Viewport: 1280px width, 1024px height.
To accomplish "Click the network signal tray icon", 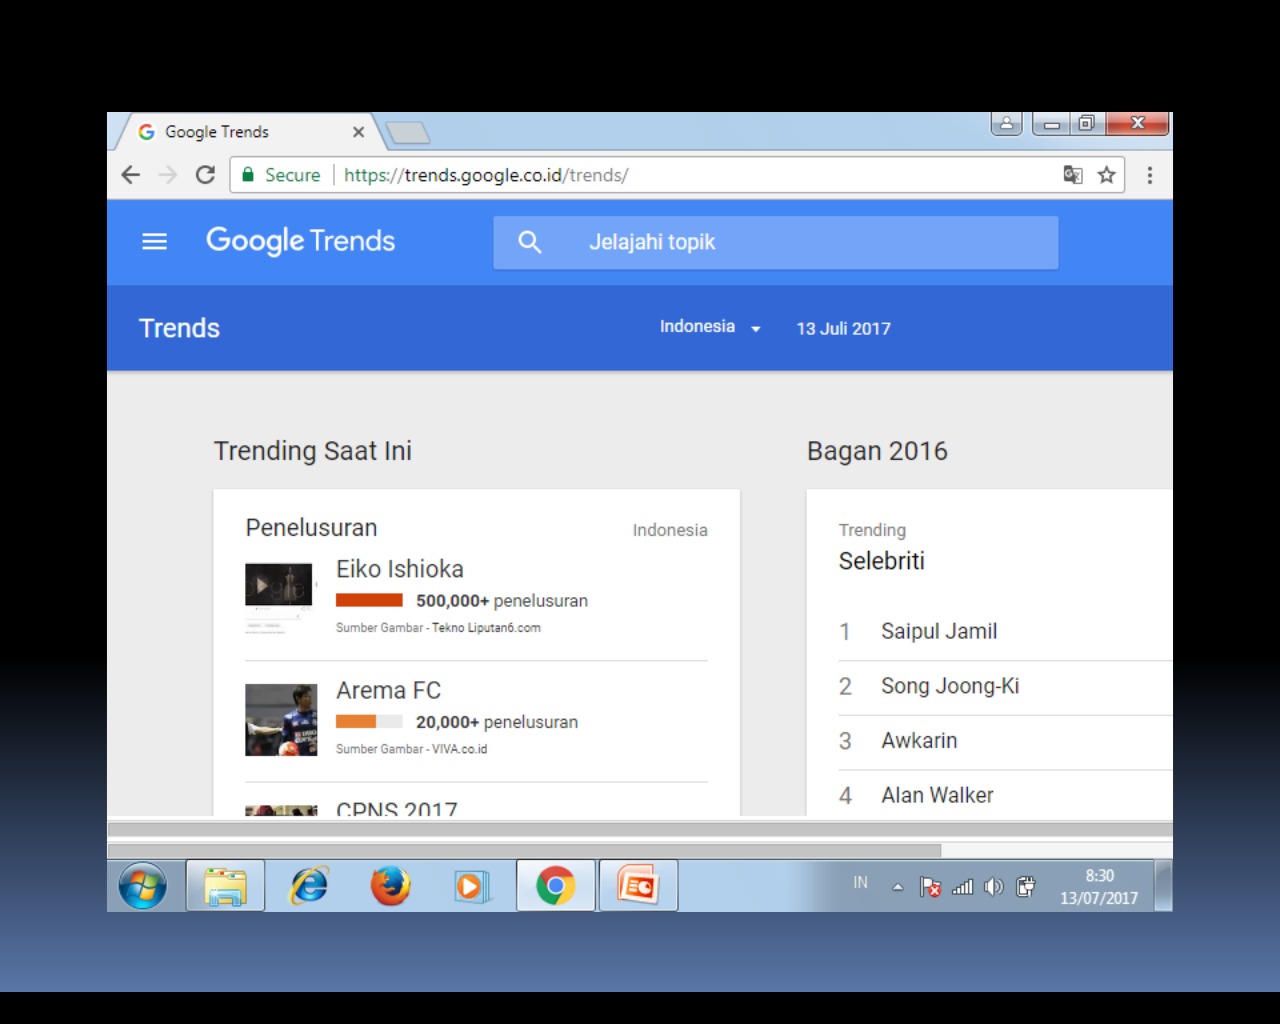I will pos(962,887).
